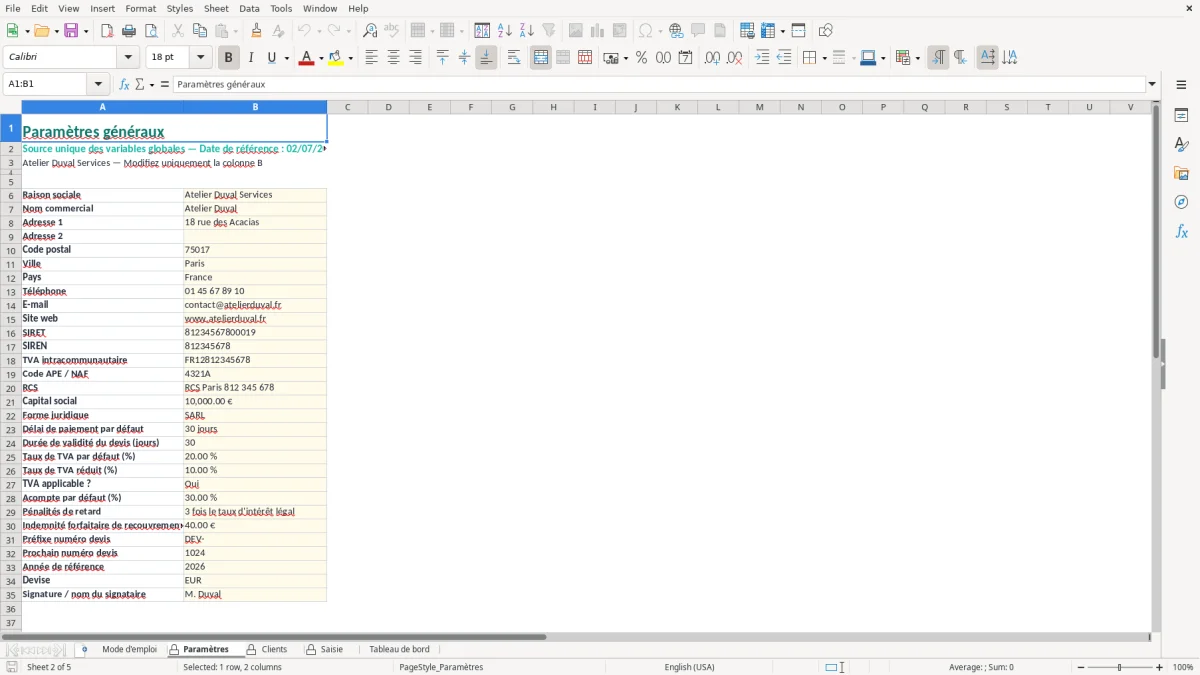Open the Font Name dropdown

(x=128, y=58)
